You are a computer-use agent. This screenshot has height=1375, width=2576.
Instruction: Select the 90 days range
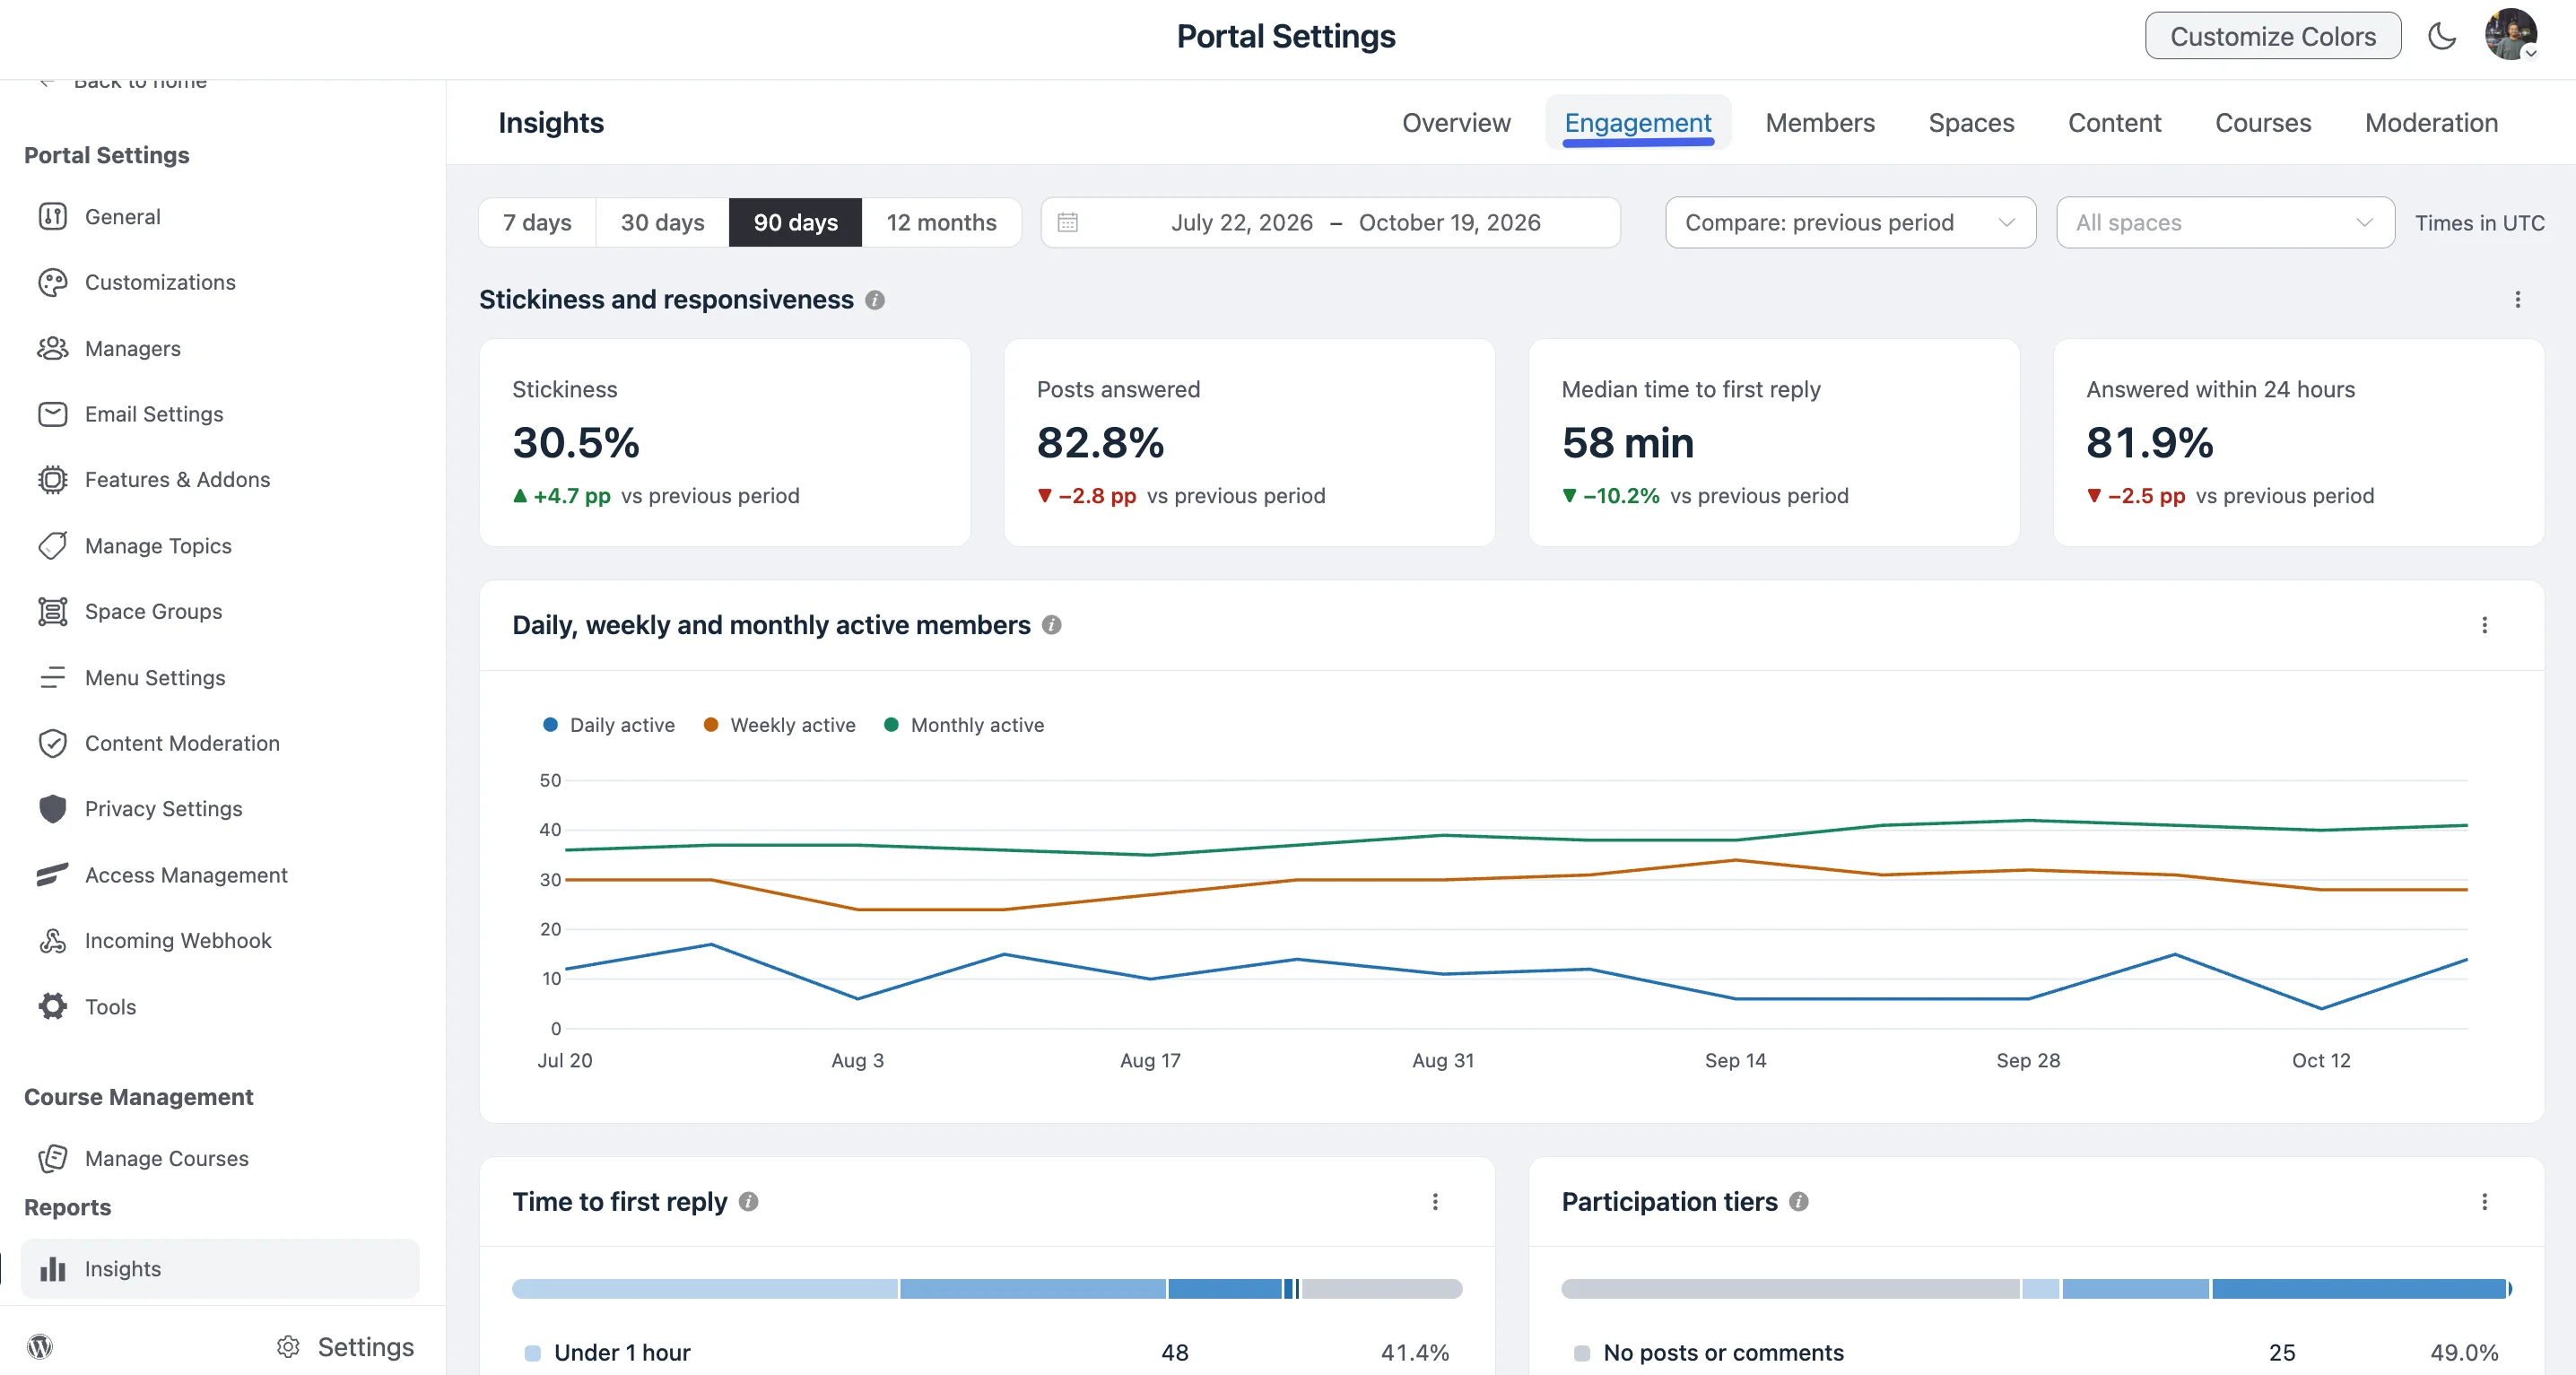click(795, 222)
